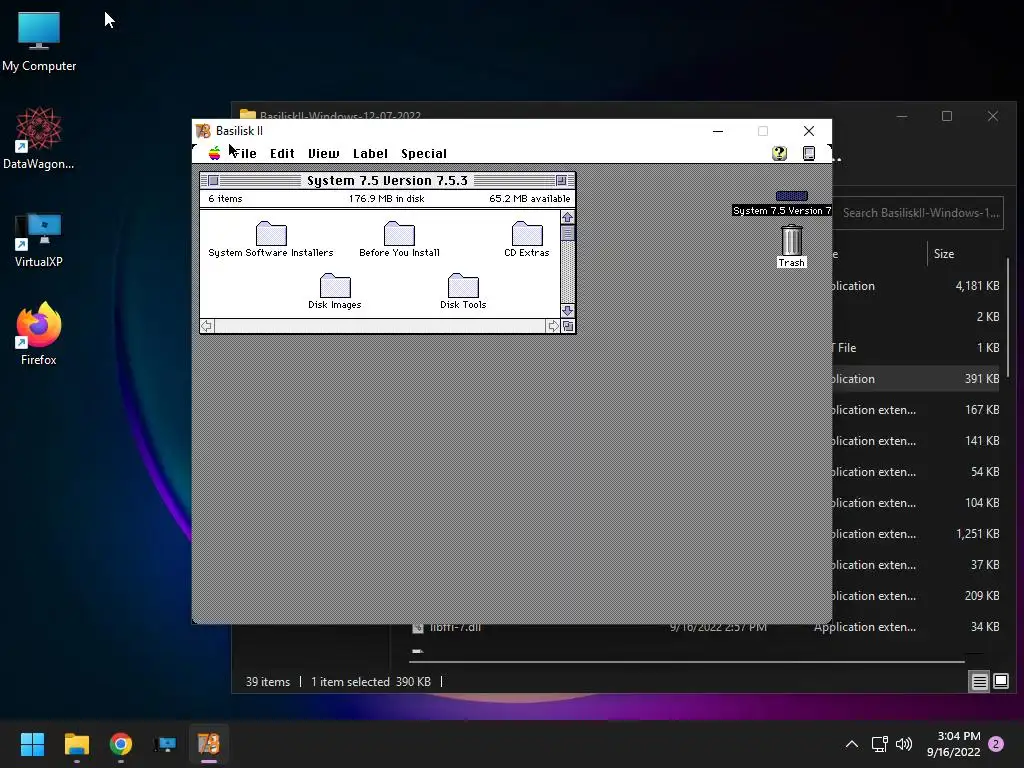Click the Basilisk II taskbar icon
This screenshot has height=768, width=1024.
(209, 744)
